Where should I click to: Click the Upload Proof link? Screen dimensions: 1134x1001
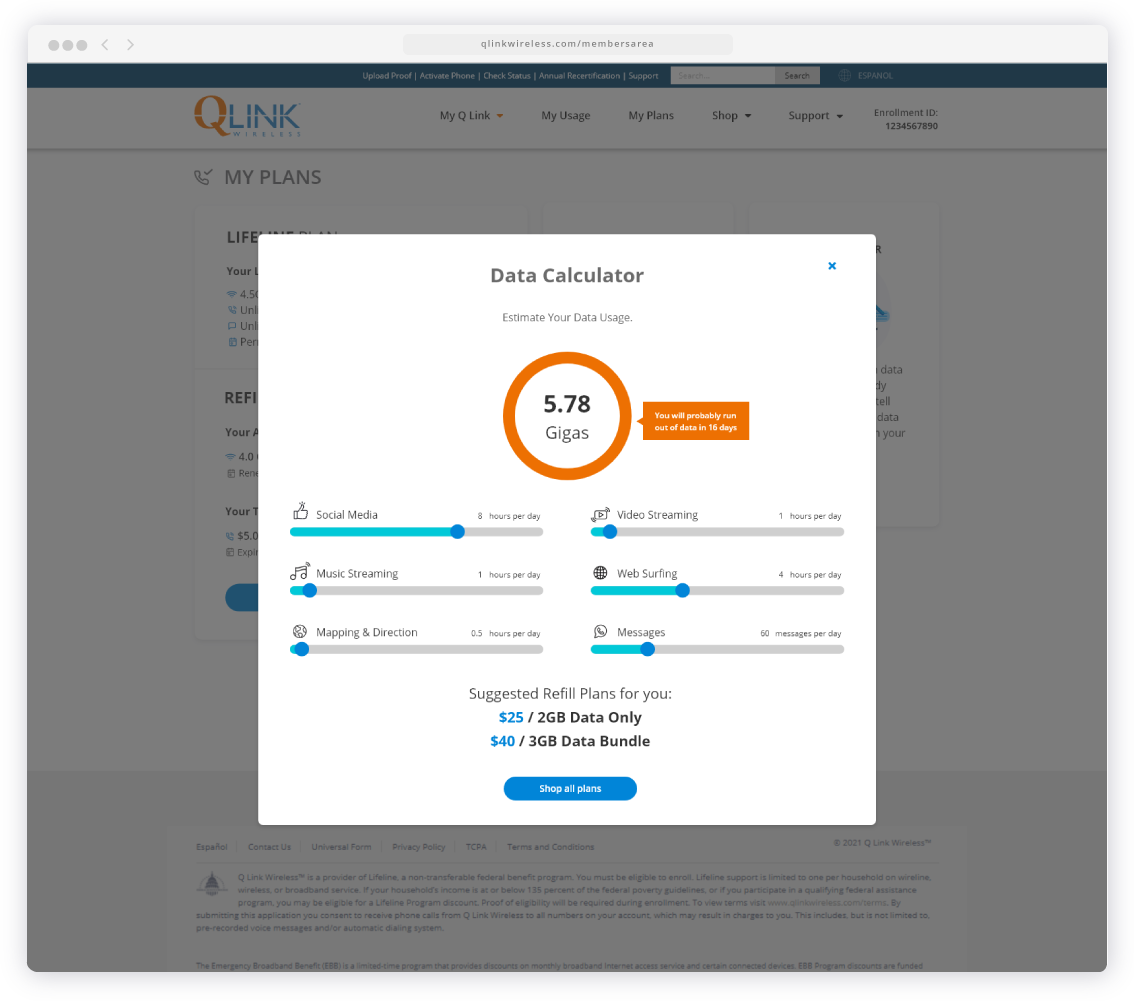coord(387,75)
